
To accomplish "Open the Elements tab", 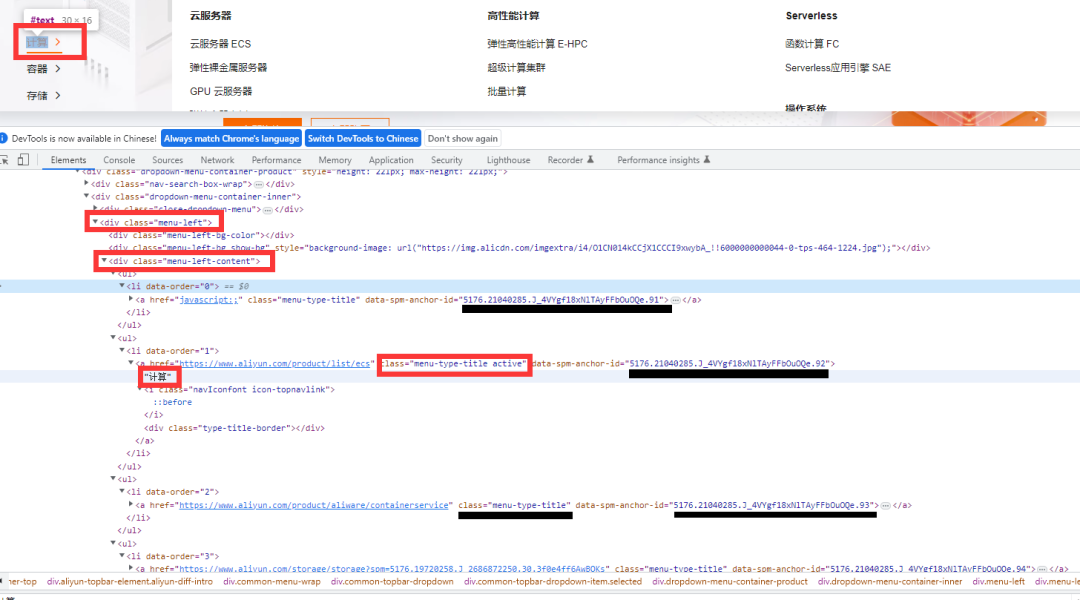I will click(x=68, y=160).
